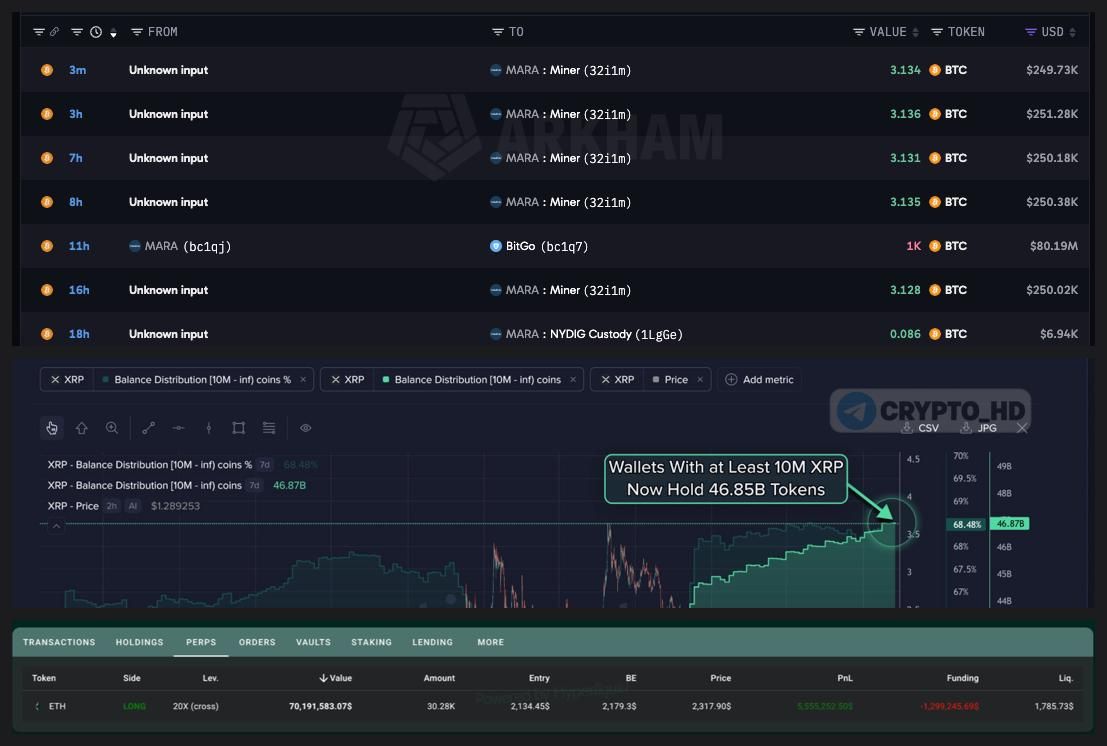Screen dimensions: 1107x746
Task: Collapse chart legend with chevron arrow
Action: (x=56, y=526)
